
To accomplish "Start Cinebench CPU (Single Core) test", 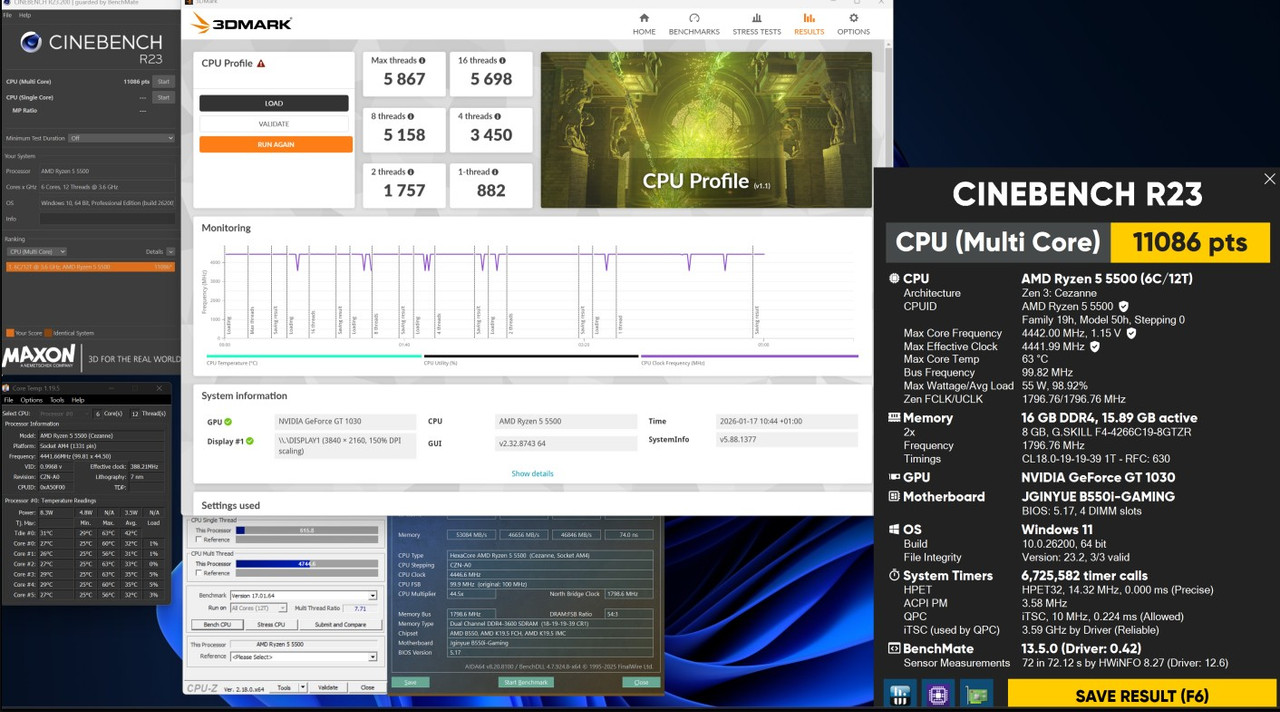I will point(163,97).
